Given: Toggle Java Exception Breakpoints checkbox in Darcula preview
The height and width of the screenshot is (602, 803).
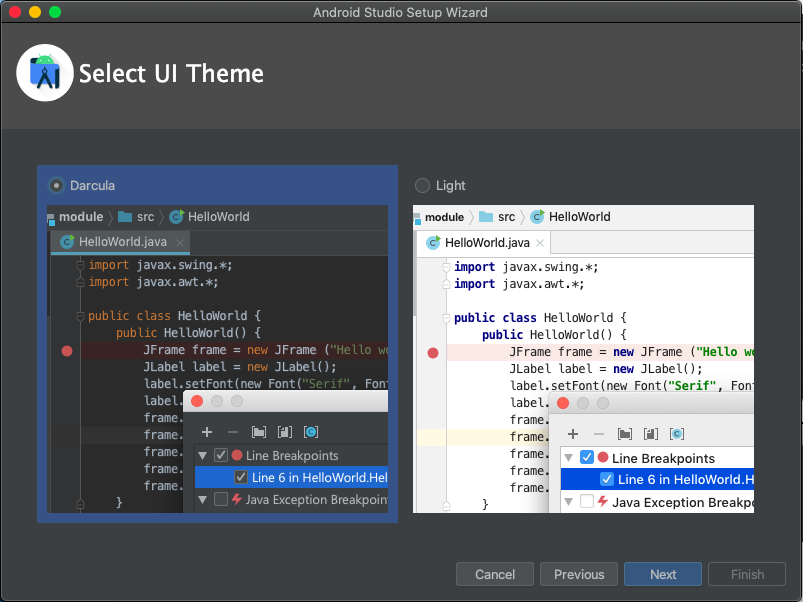Looking at the screenshot, I should point(221,499).
